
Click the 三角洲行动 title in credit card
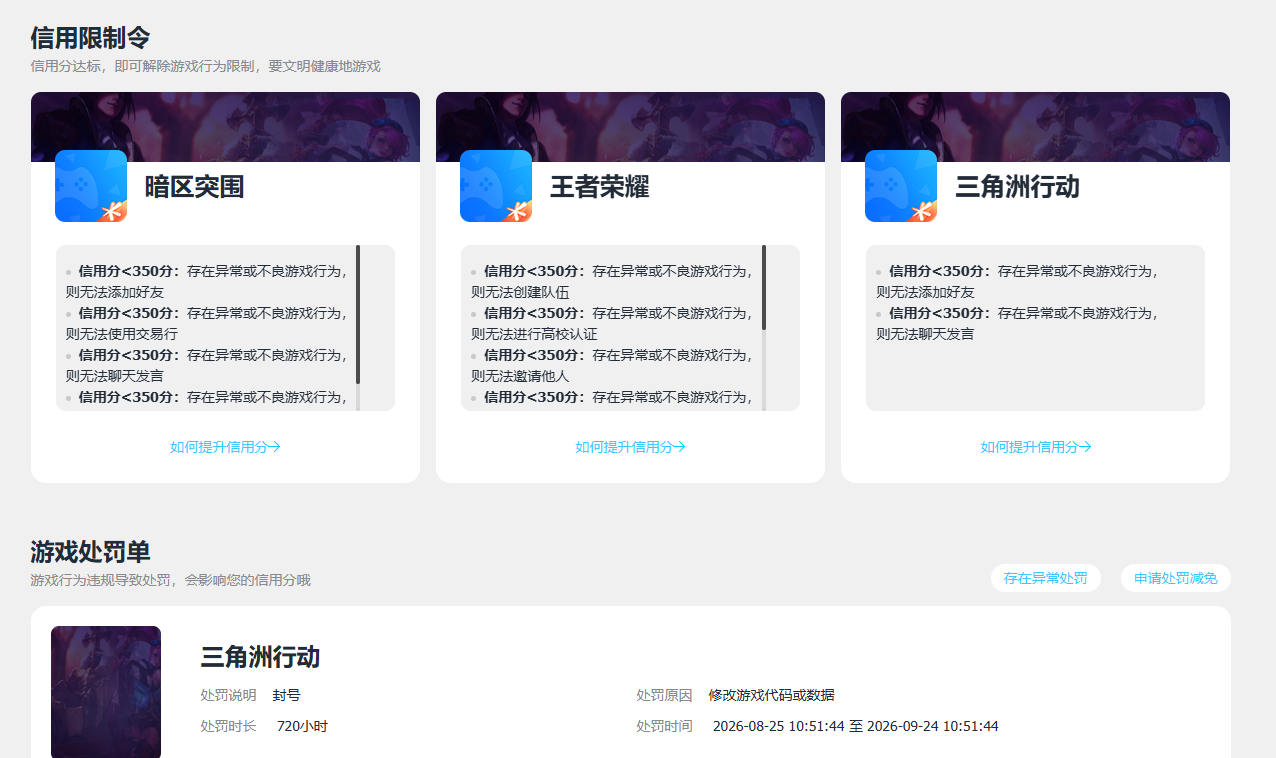(1017, 187)
